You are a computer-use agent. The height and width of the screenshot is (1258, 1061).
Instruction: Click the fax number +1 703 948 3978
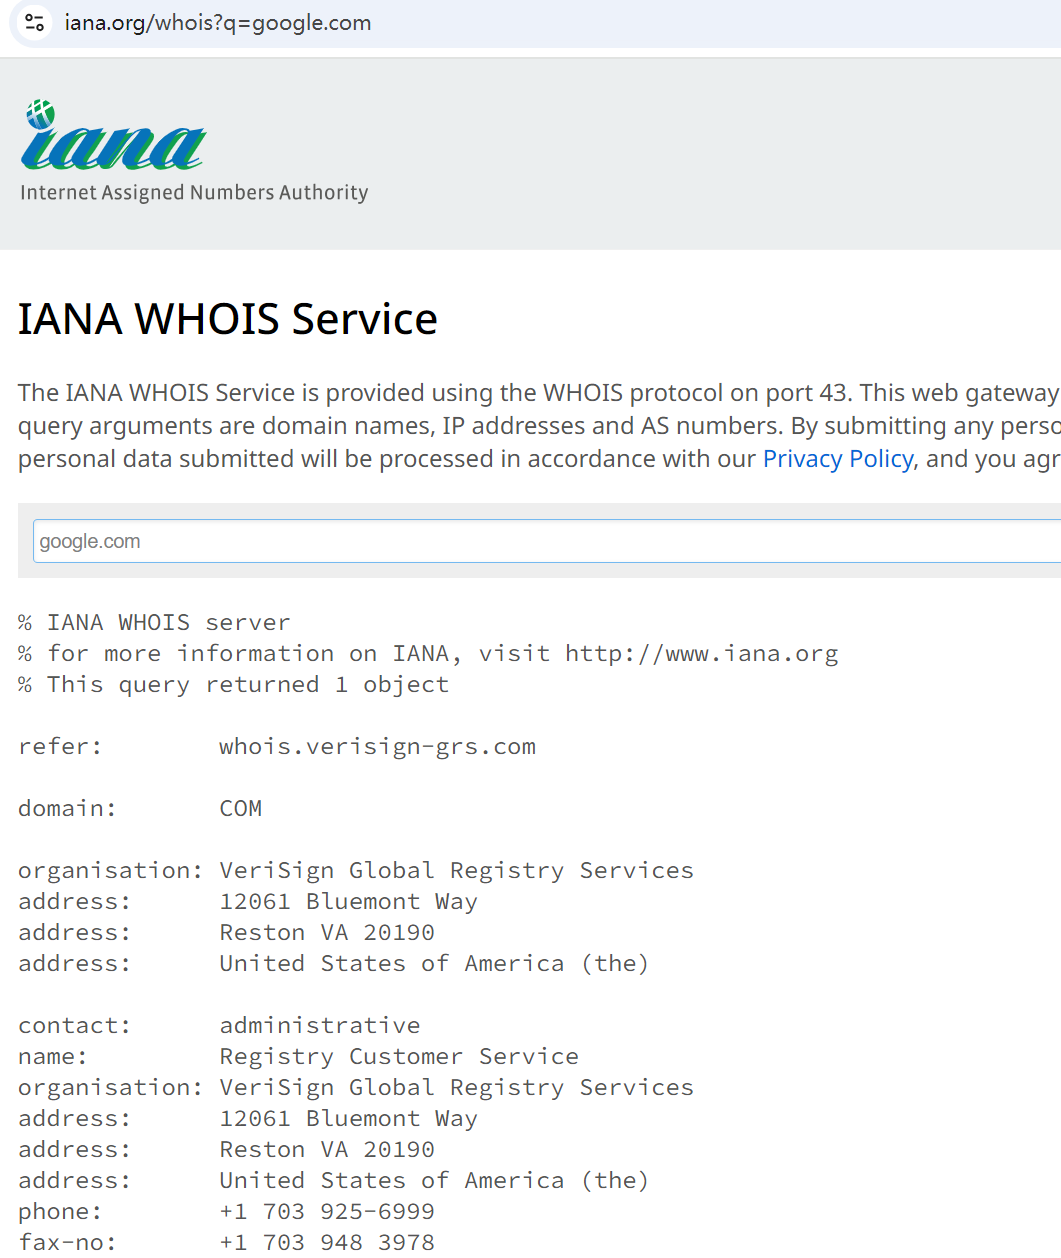[x=327, y=1242]
